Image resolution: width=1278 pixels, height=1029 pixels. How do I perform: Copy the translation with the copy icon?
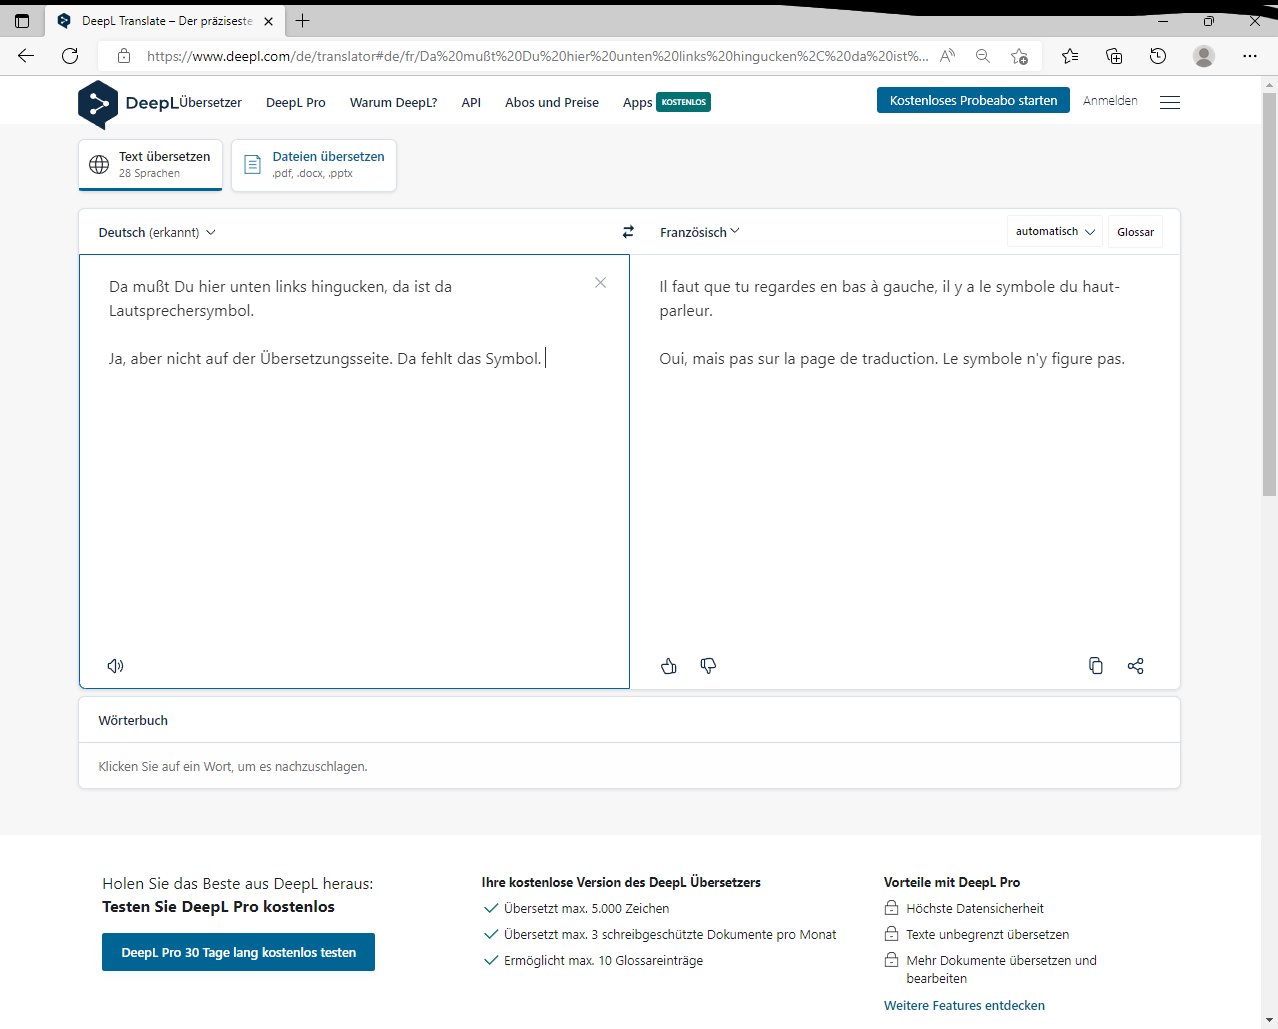pyautogui.click(x=1096, y=666)
